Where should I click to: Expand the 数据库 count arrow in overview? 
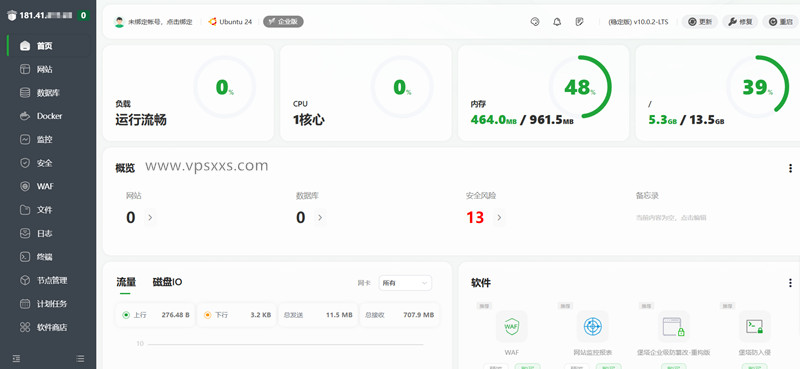point(320,218)
